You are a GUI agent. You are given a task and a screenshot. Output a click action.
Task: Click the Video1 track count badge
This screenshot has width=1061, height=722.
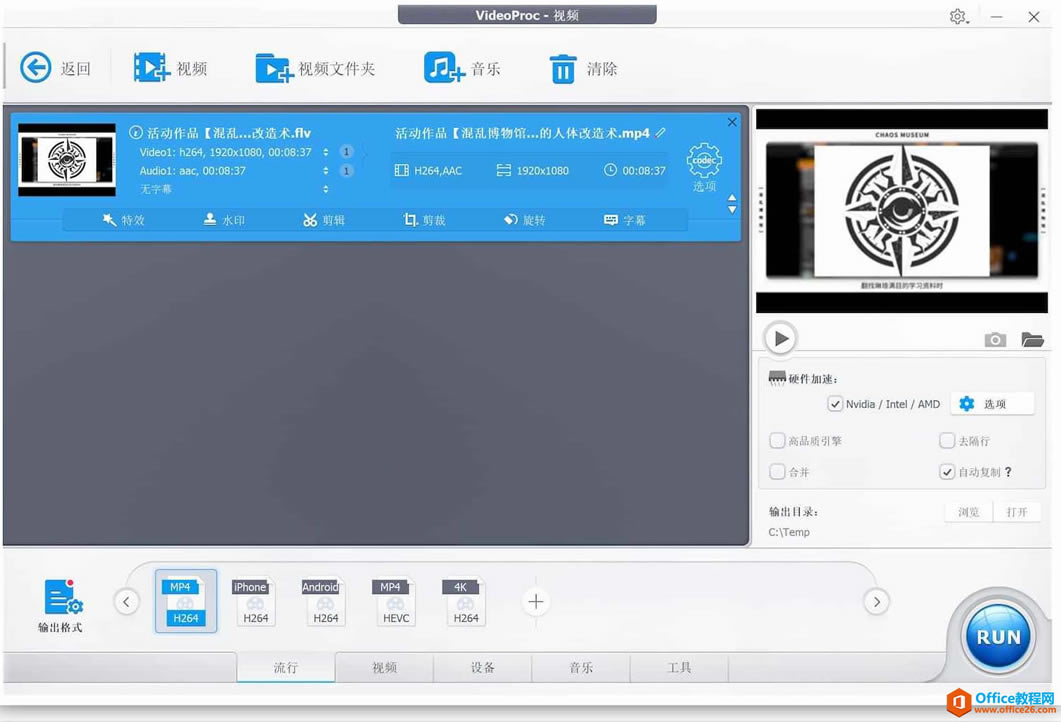(x=346, y=152)
